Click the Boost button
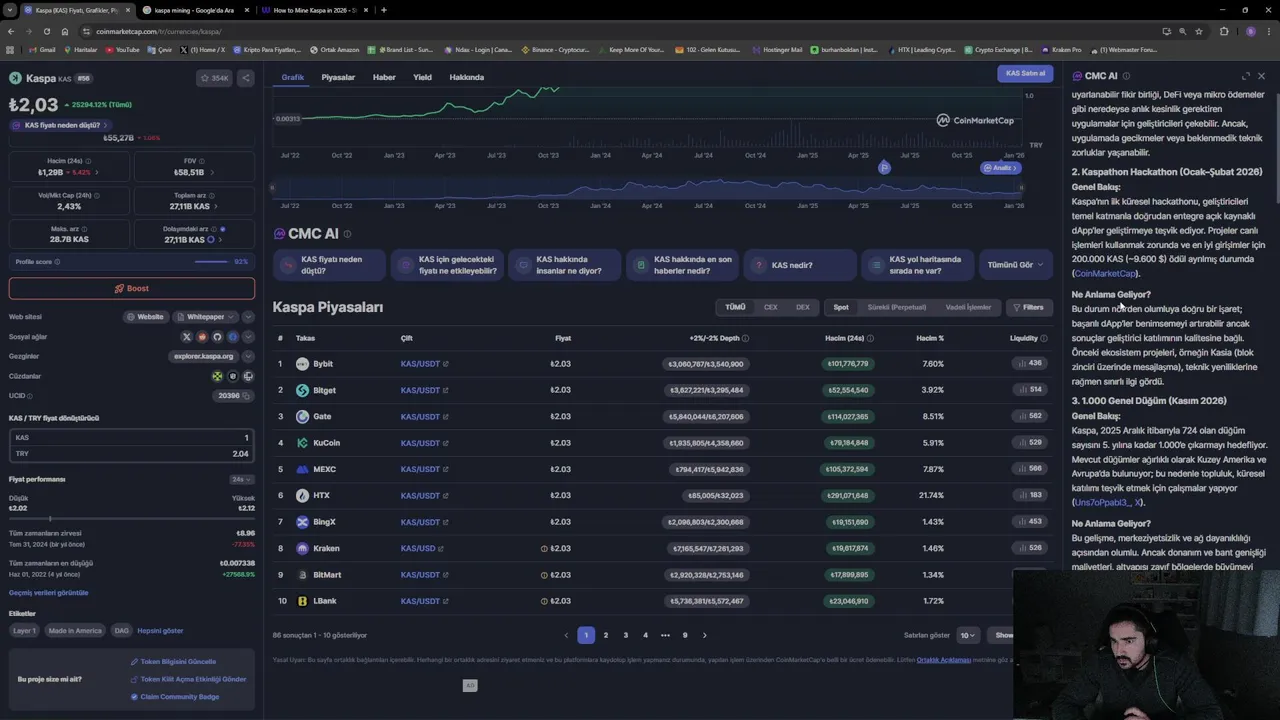This screenshot has width=1280, height=720. click(x=131, y=288)
